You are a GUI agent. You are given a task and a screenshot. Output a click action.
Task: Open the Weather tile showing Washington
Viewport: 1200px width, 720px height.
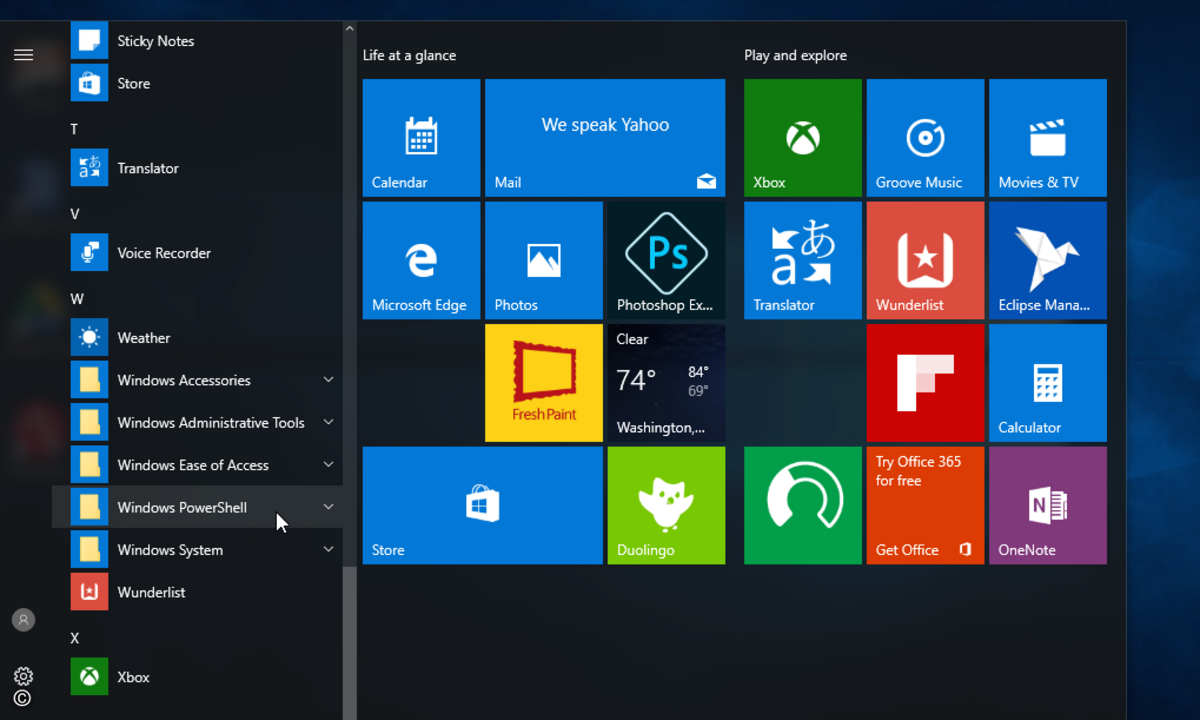coord(666,383)
